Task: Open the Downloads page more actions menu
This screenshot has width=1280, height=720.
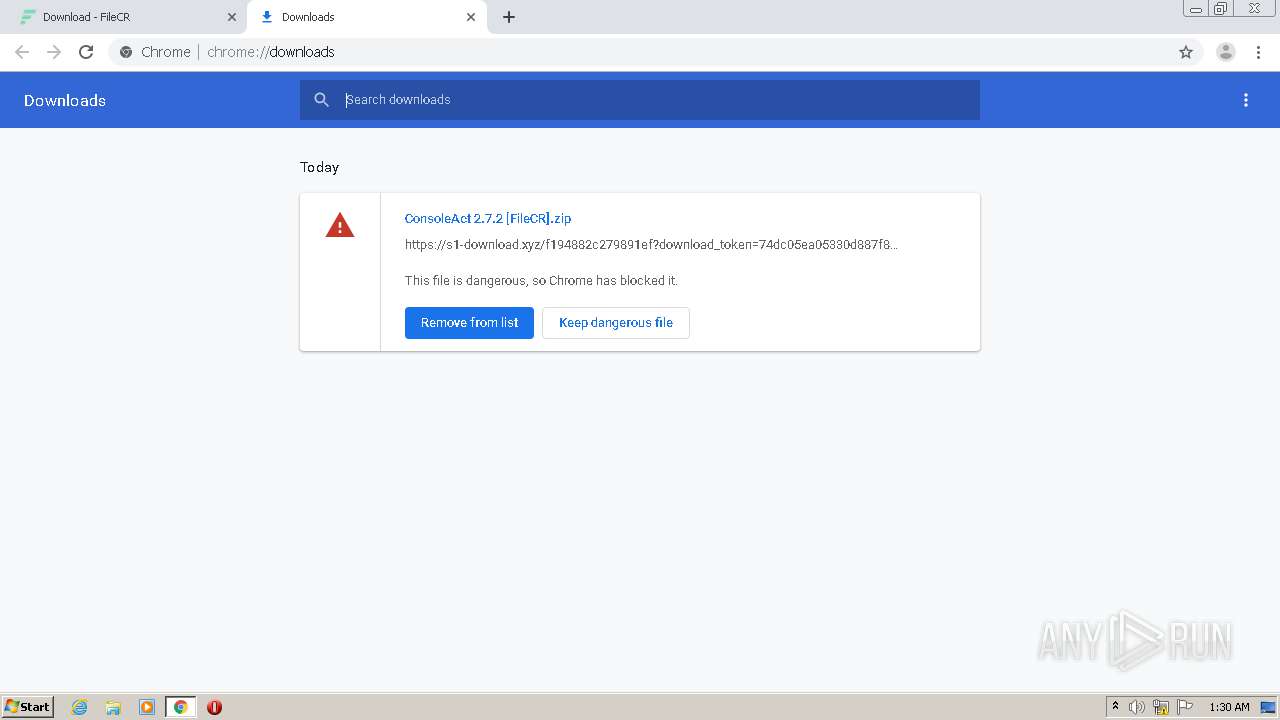Action: click(1246, 100)
